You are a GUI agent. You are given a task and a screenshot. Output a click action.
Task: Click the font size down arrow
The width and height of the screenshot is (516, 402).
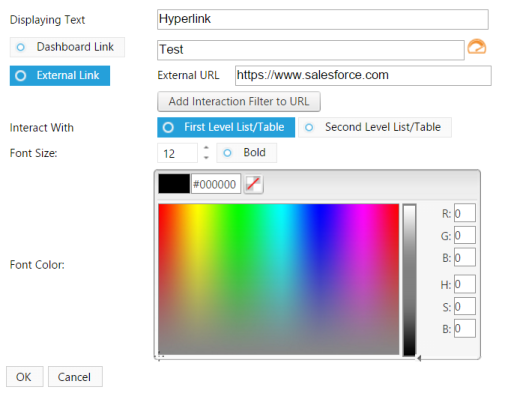(206, 157)
